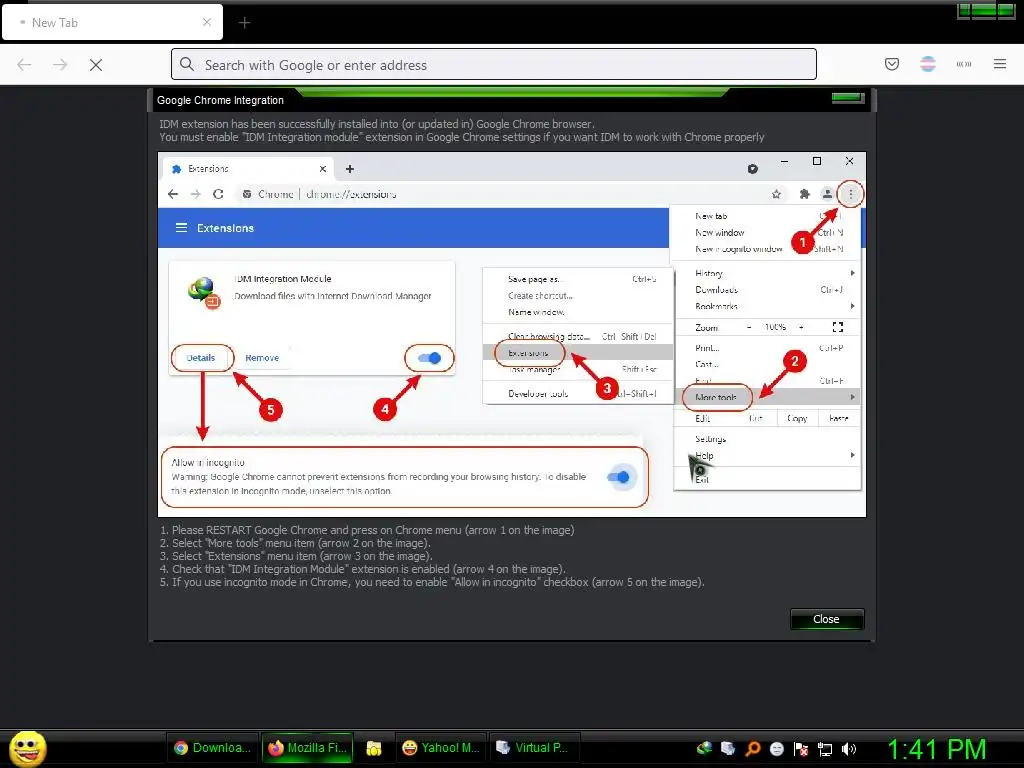Click the leftmost green window control button
1024x768 pixels.
964,10
